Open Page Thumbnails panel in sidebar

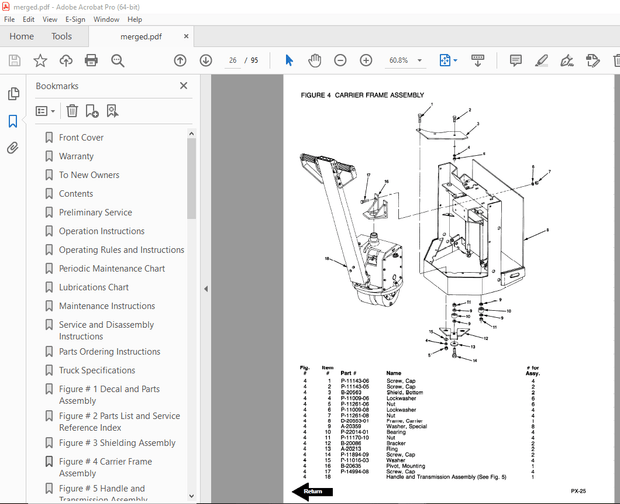pos(13,94)
